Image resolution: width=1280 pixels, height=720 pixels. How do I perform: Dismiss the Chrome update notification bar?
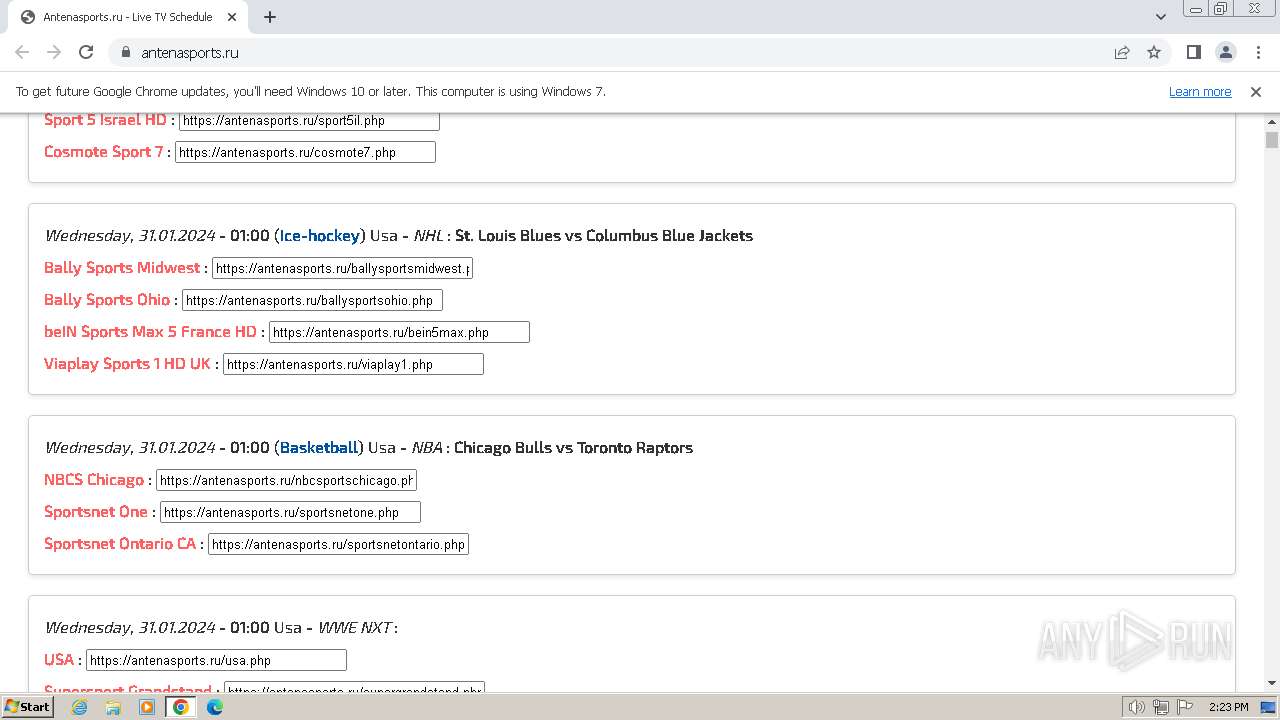point(1256,91)
